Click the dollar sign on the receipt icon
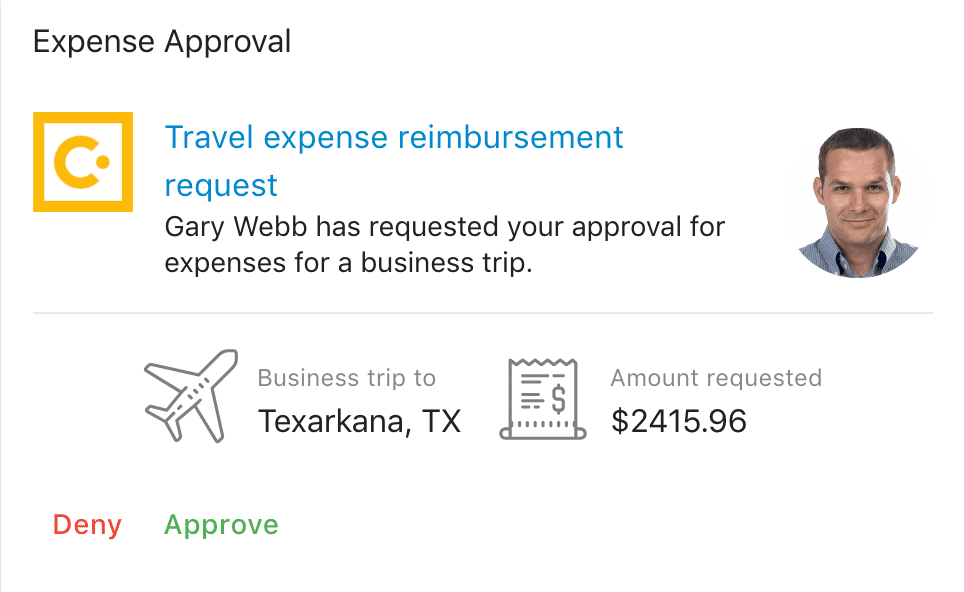The height and width of the screenshot is (592, 964). 558,399
